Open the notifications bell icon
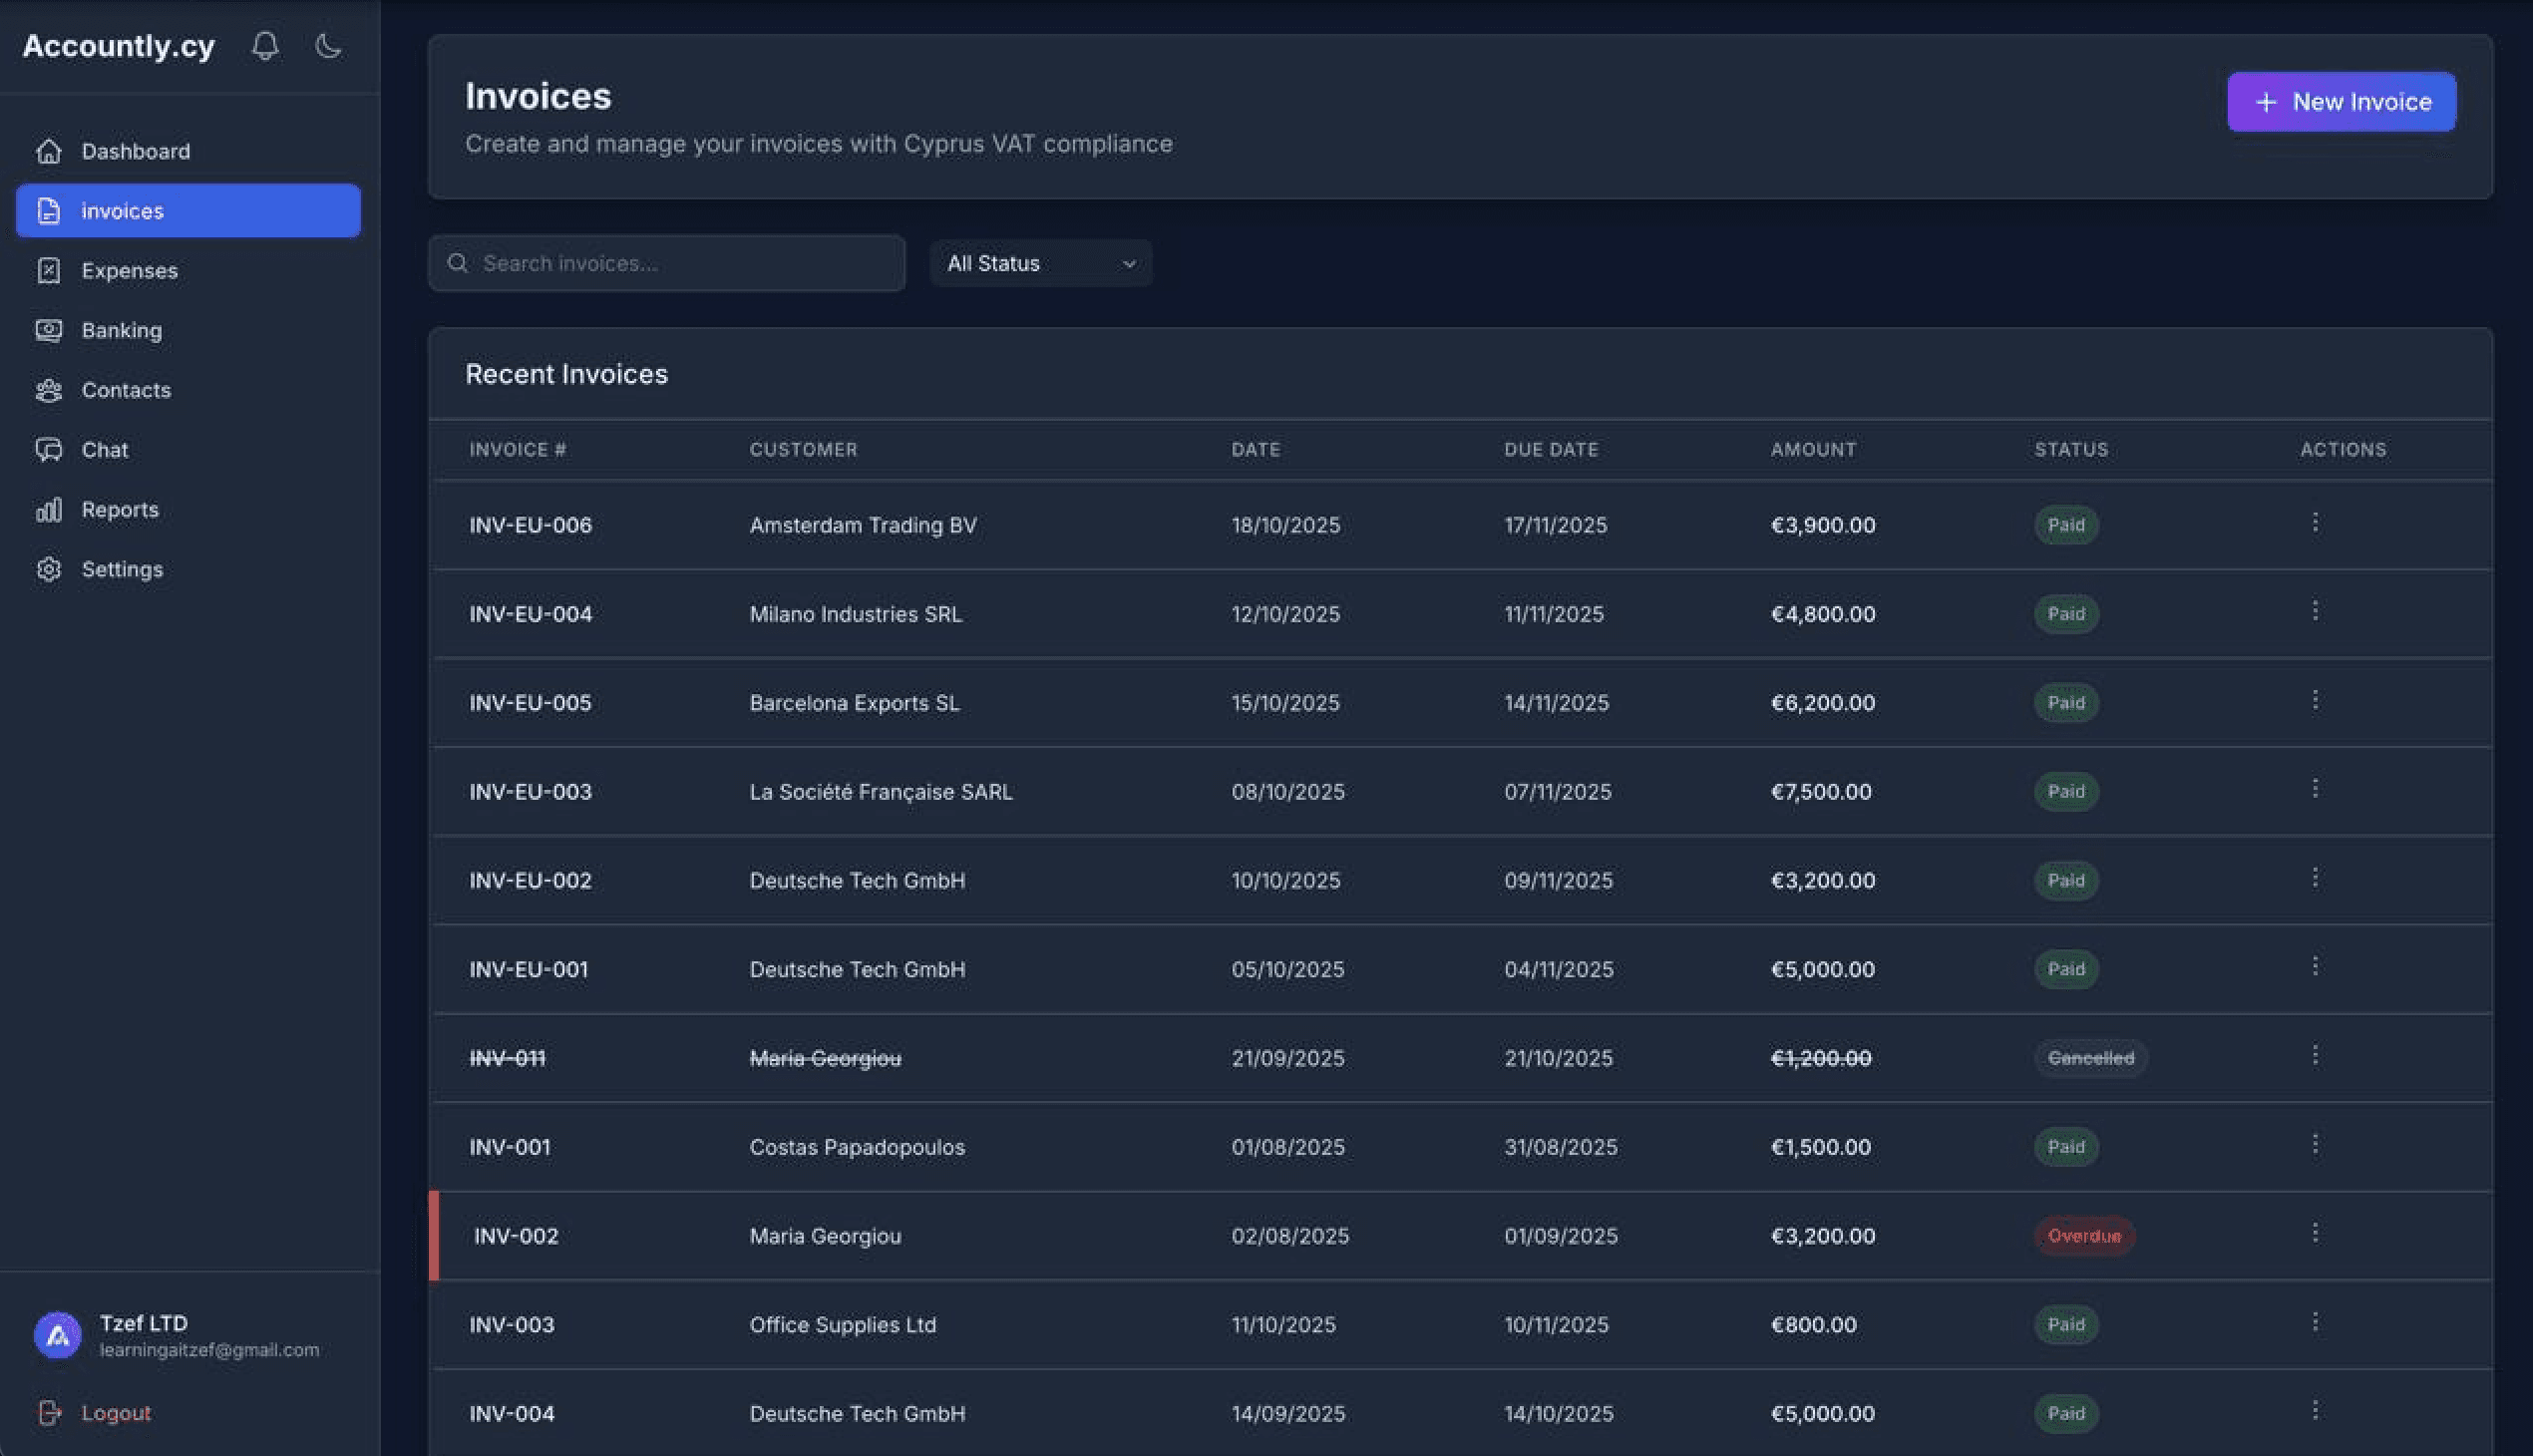2533x1456 pixels. 265,46
